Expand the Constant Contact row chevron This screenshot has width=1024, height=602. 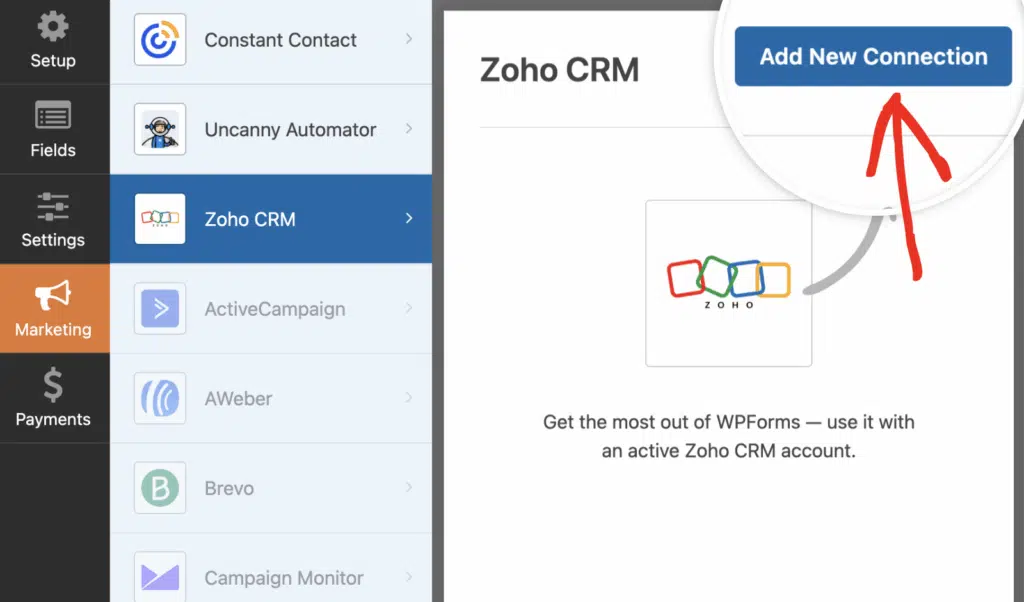[409, 39]
